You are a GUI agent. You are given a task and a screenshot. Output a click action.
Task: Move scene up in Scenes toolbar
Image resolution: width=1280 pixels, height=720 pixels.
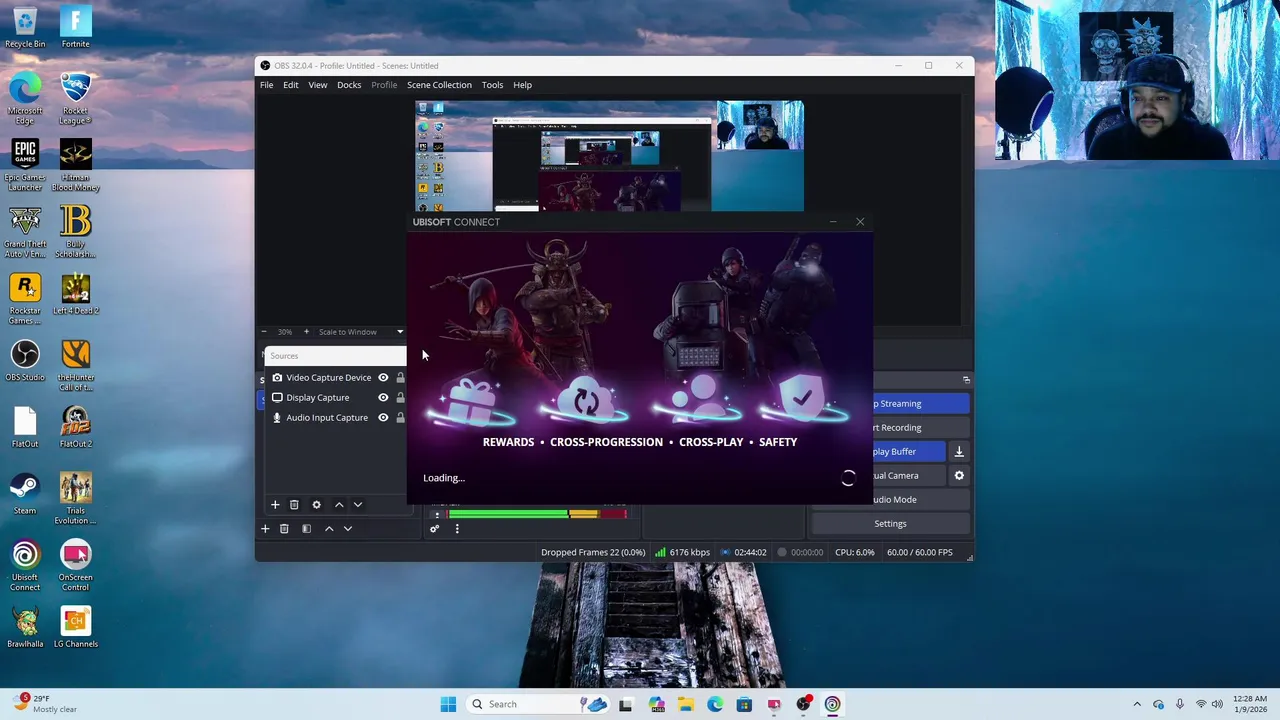(329, 529)
